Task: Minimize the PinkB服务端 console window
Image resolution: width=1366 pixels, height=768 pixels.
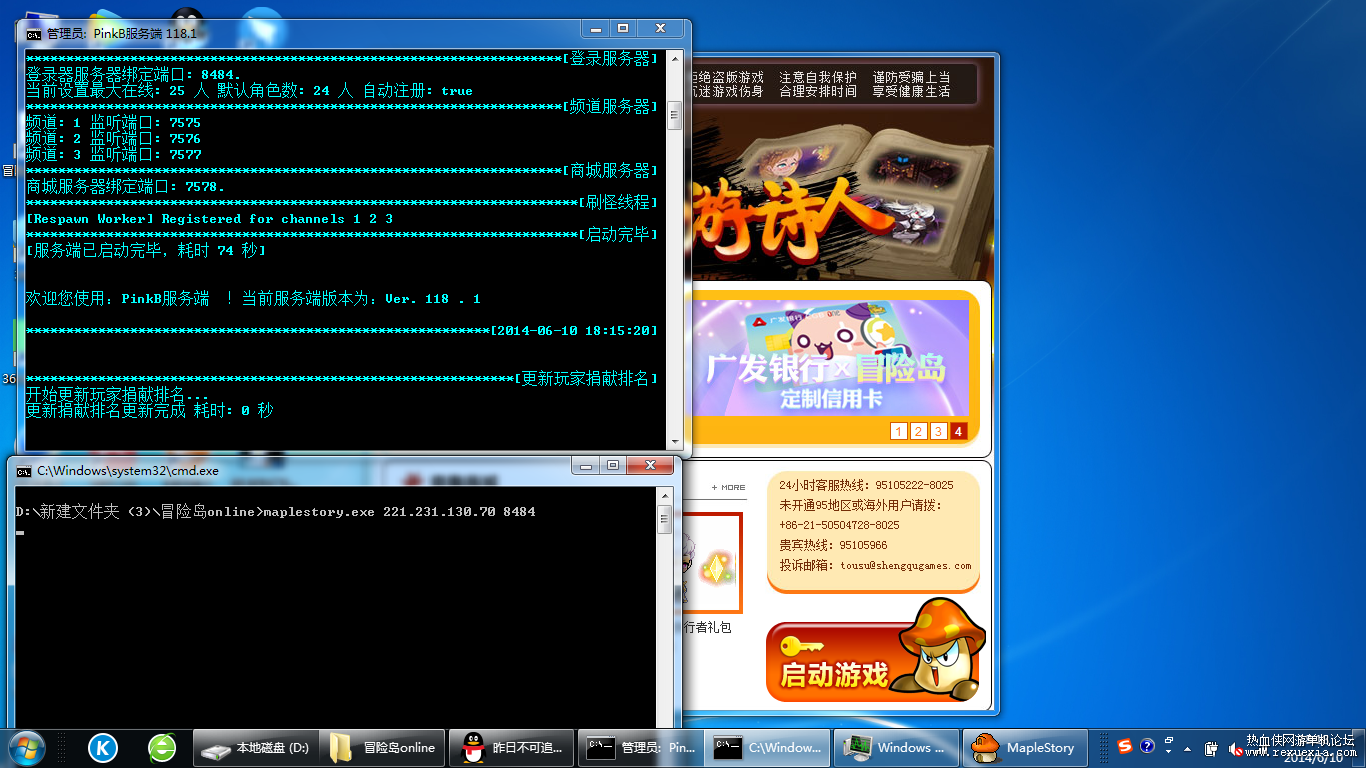Action: [x=598, y=29]
